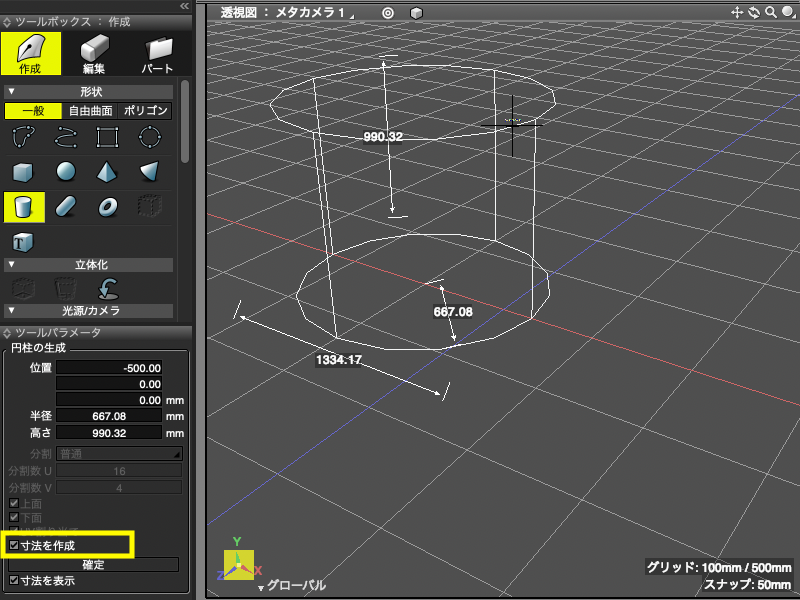Select the pyramid primitive tool
The height and width of the screenshot is (600, 800).
[107, 172]
